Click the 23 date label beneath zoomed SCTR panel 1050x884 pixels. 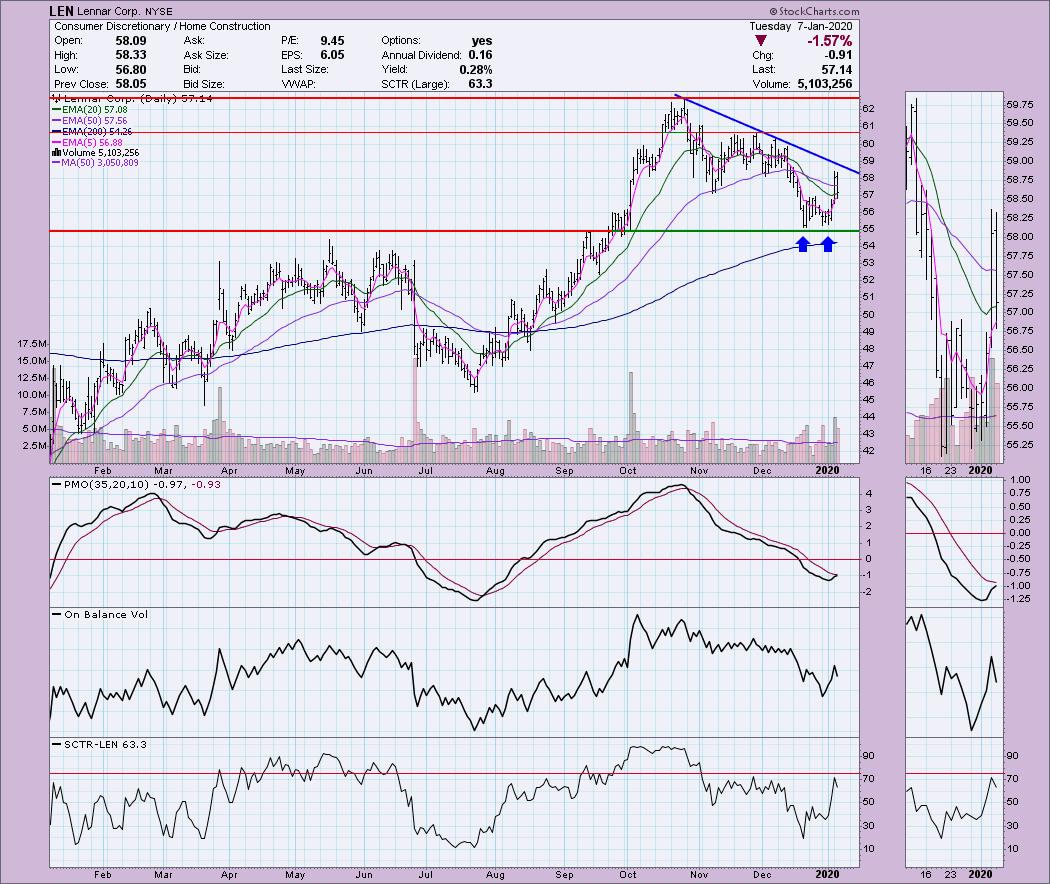pyautogui.click(x=951, y=874)
